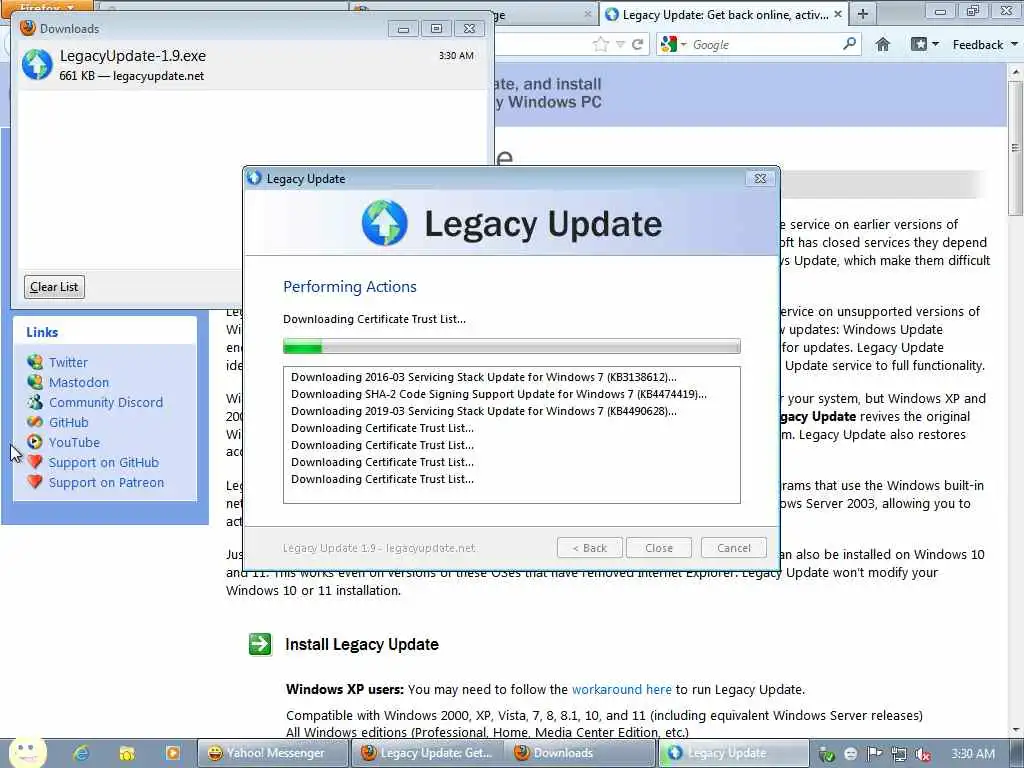Click the Legacy Update globe logo in dialog
The width and height of the screenshot is (1024, 768).
[384, 223]
